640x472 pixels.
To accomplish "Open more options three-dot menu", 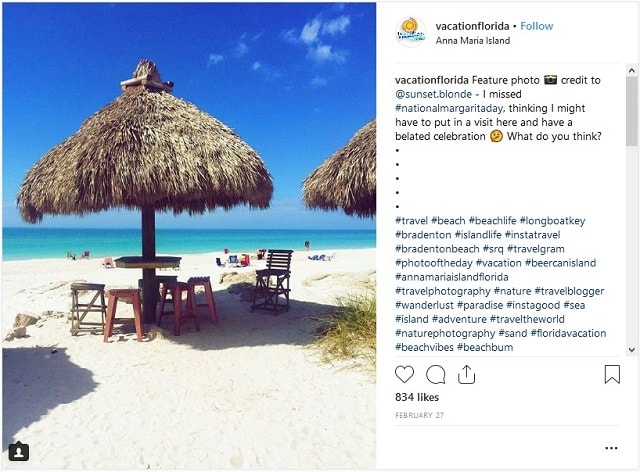I will pos(611,448).
